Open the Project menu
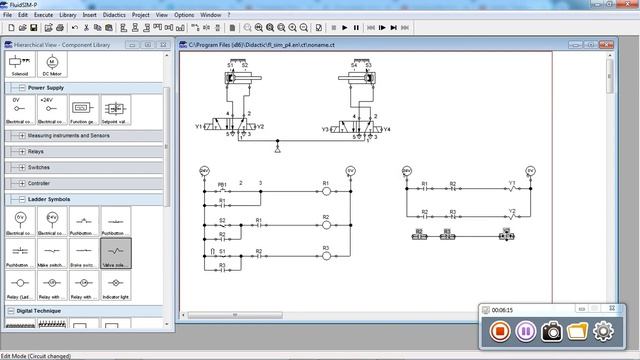The image size is (640, 360). tap(140, 15)
